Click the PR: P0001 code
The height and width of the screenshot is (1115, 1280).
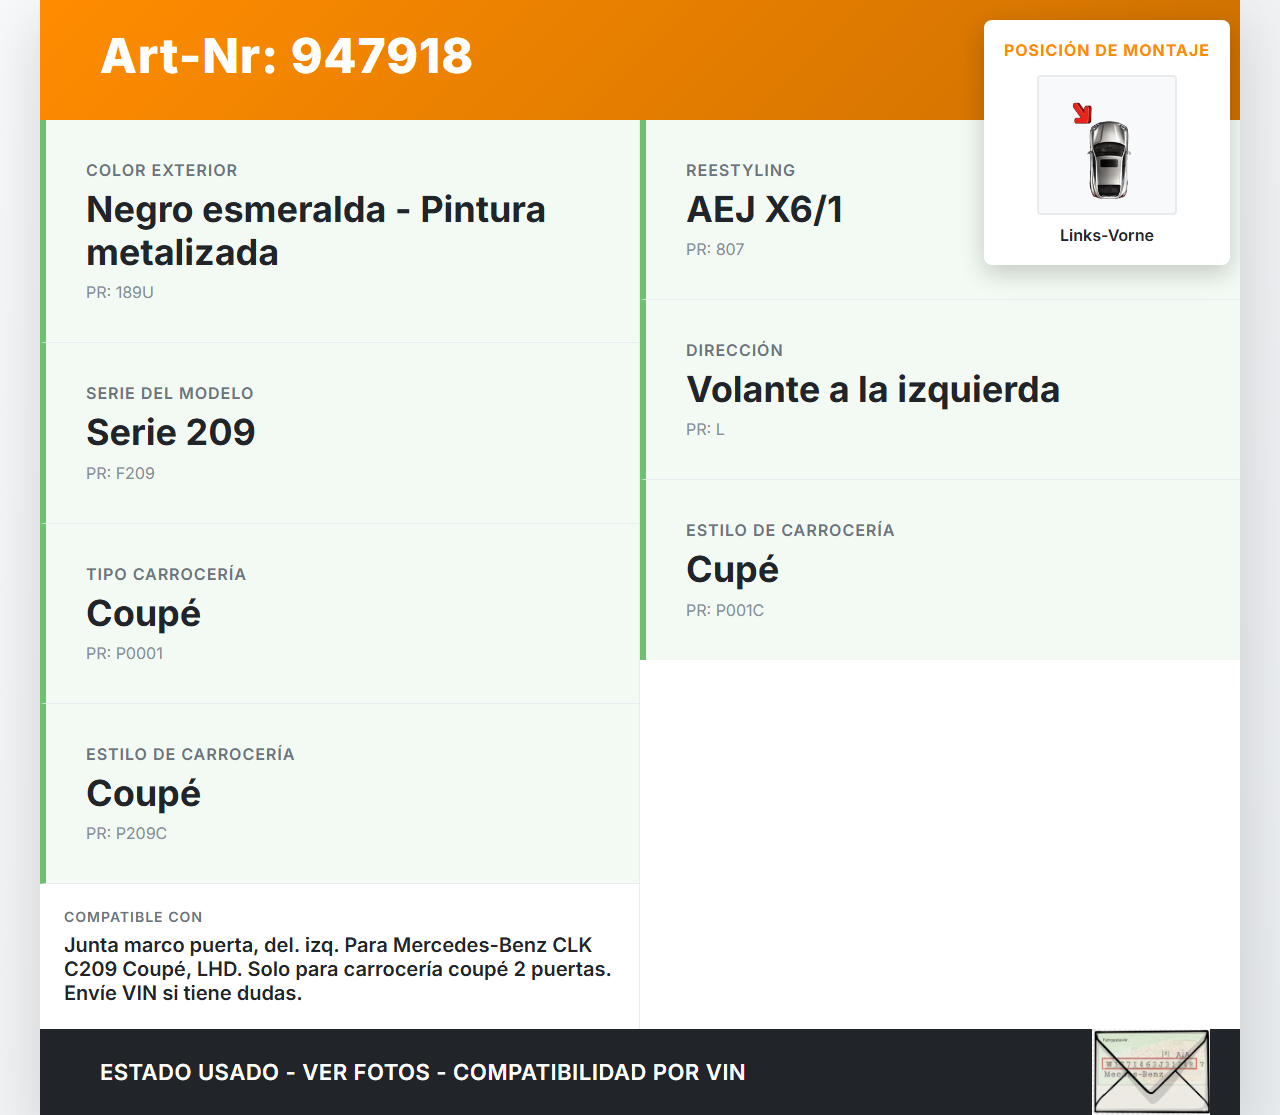pos(125,654)
